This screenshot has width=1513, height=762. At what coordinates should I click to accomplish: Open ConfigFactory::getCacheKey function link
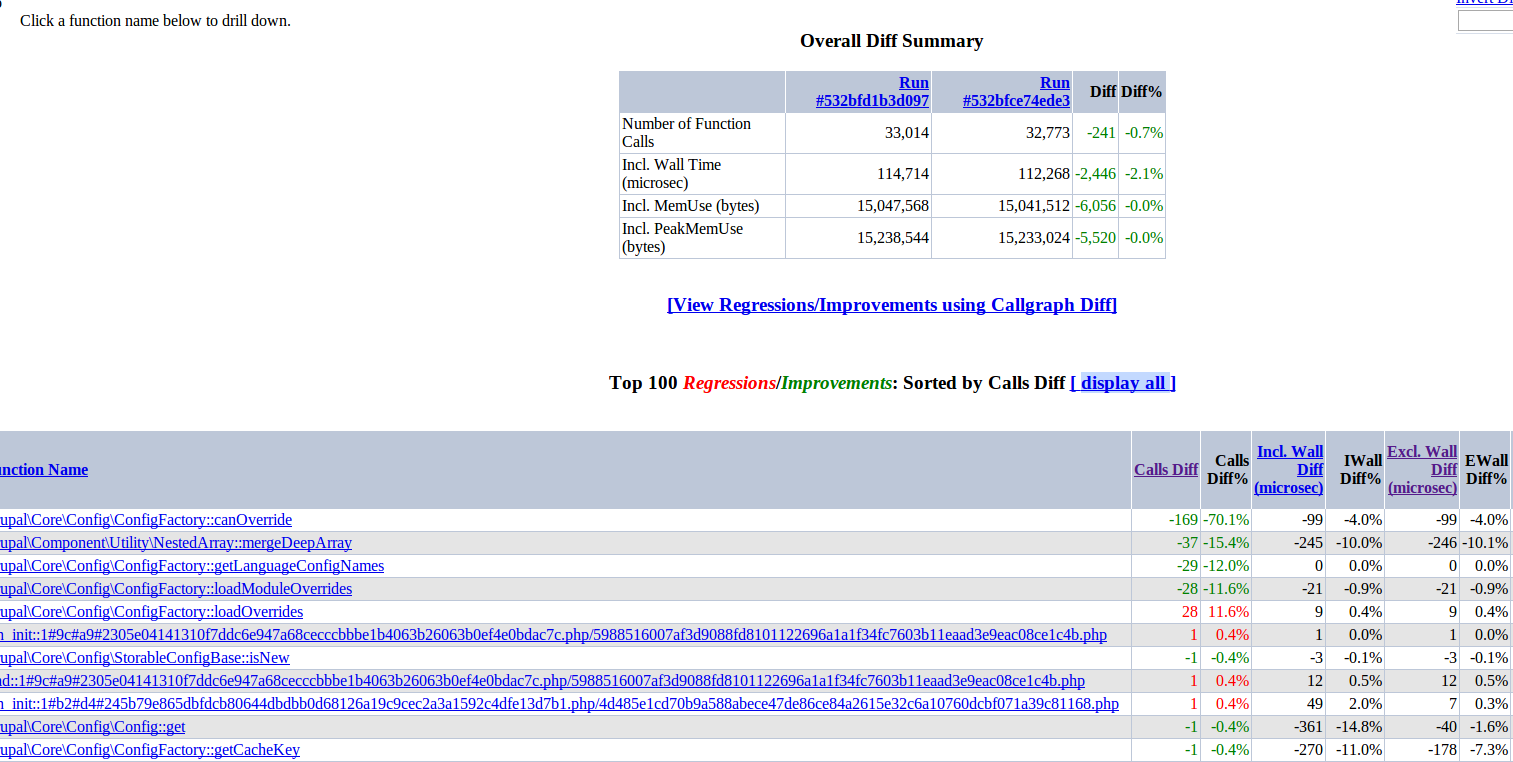click(x=150, y=750)
